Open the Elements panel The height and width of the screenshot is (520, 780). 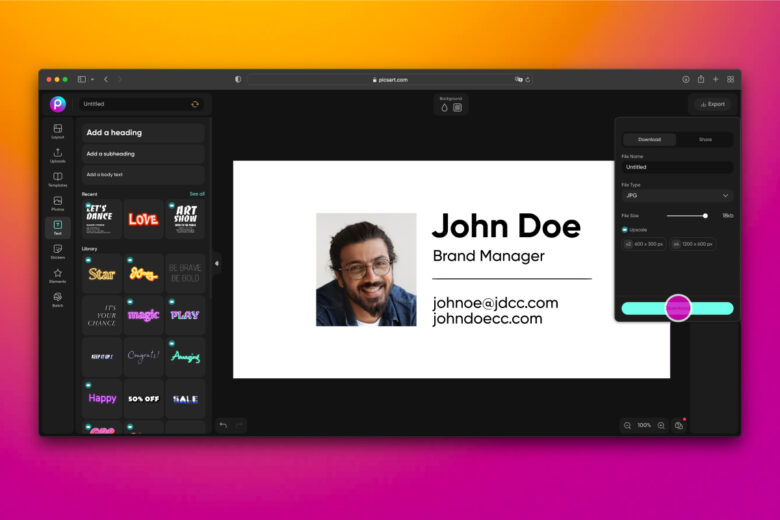(x=58, y=275)
